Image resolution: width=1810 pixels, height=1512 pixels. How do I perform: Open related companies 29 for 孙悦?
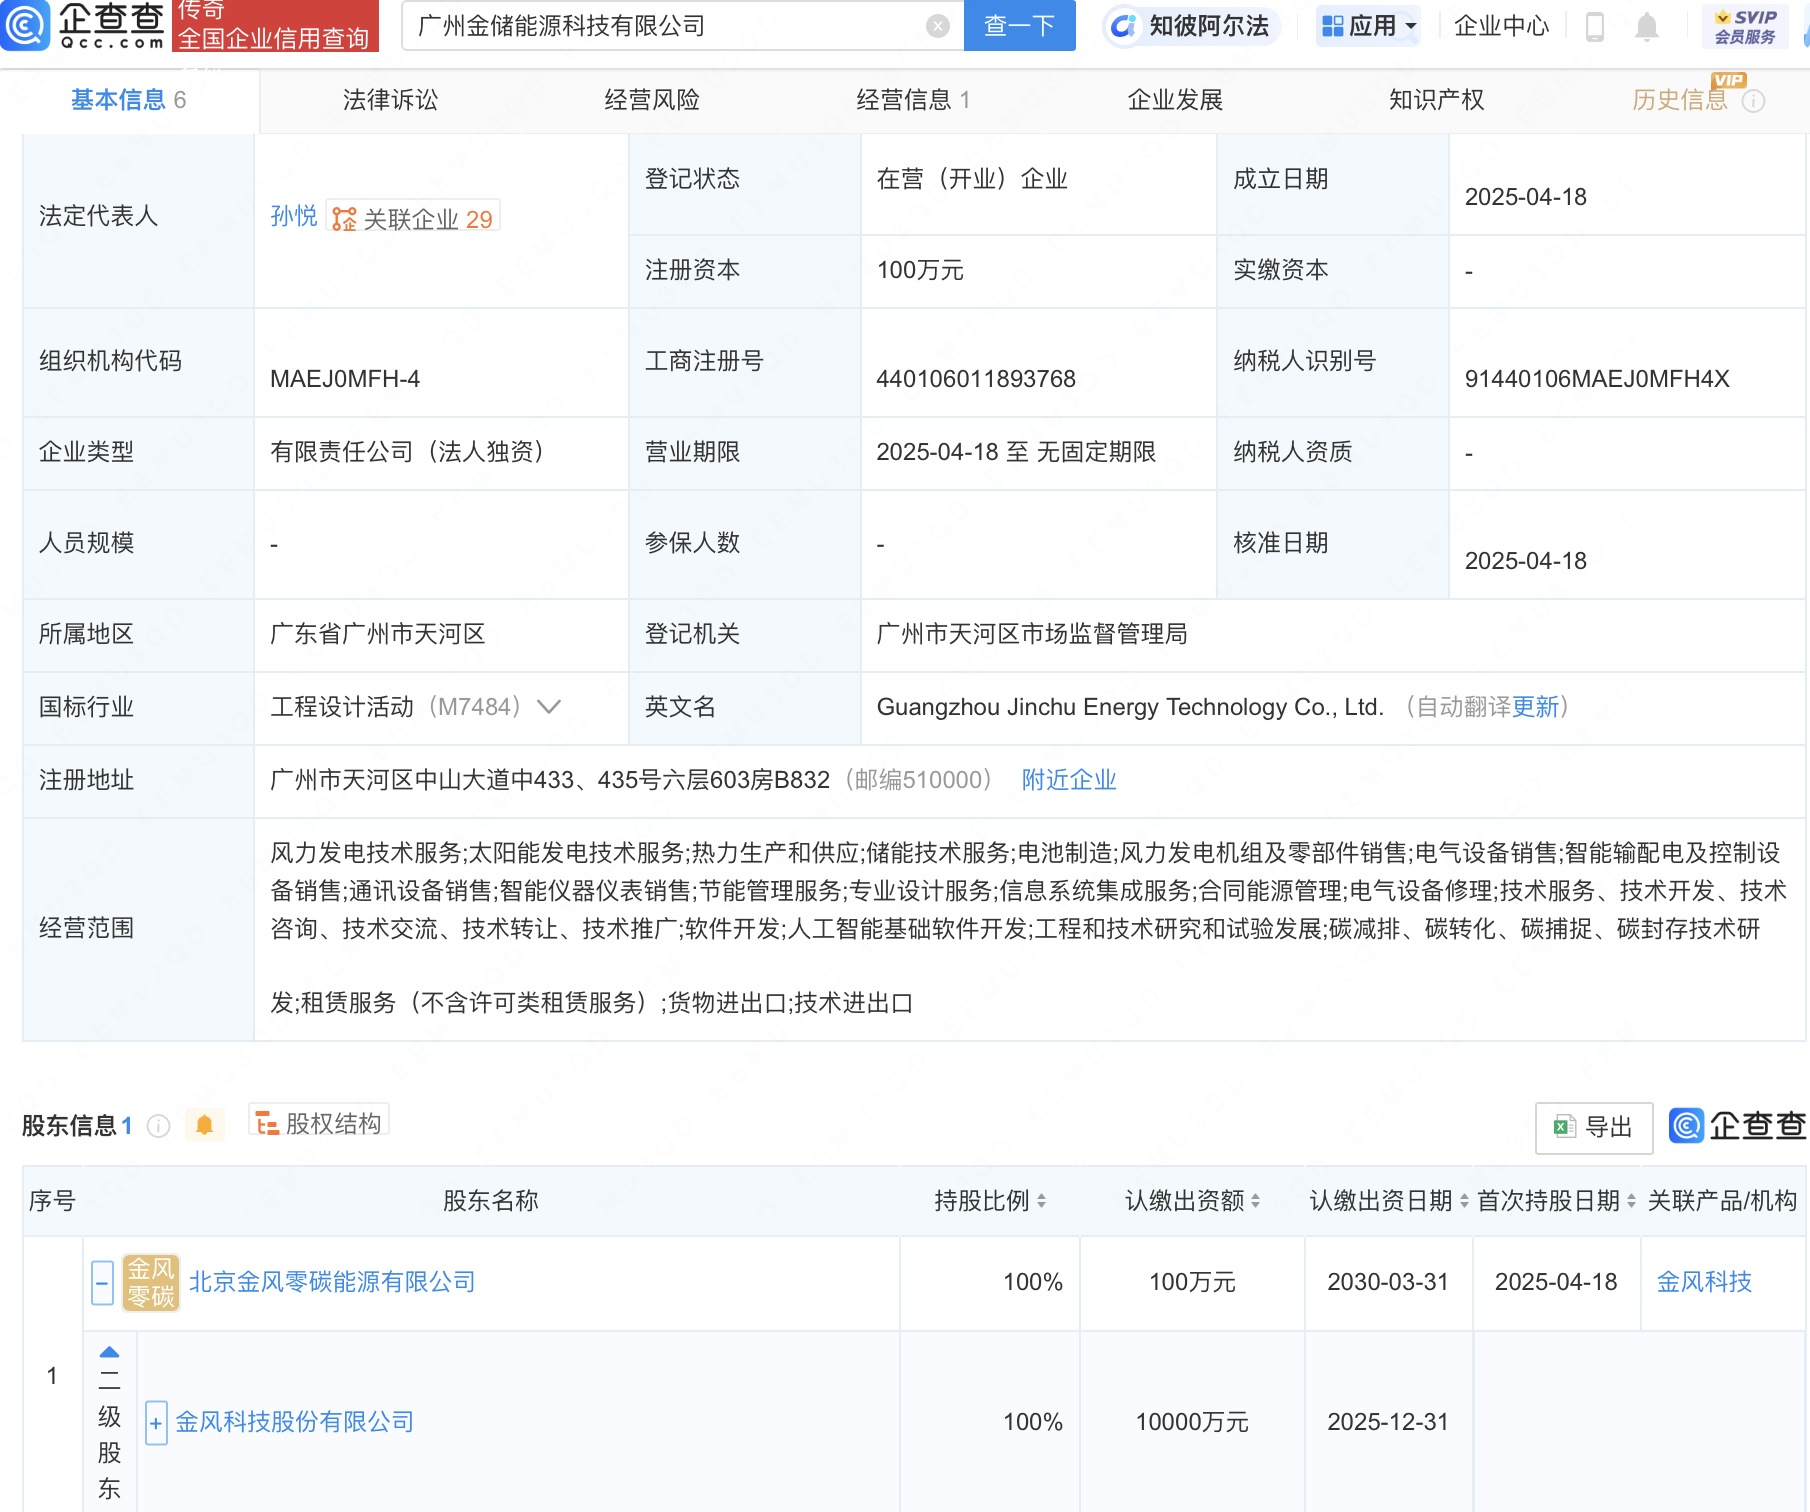(x=413, y=218)
